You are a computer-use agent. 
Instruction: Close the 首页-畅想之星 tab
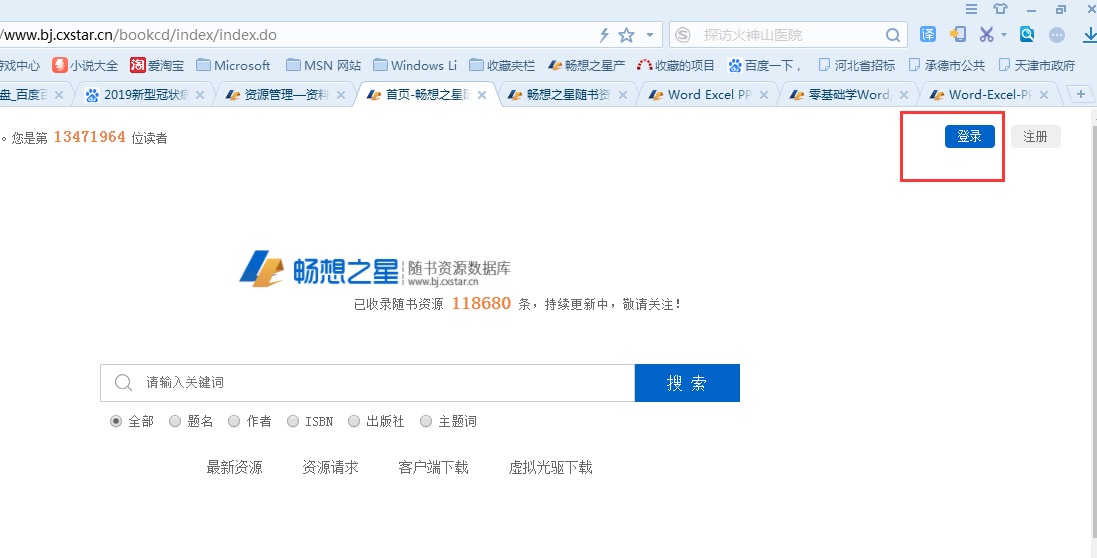pos(482,95)
